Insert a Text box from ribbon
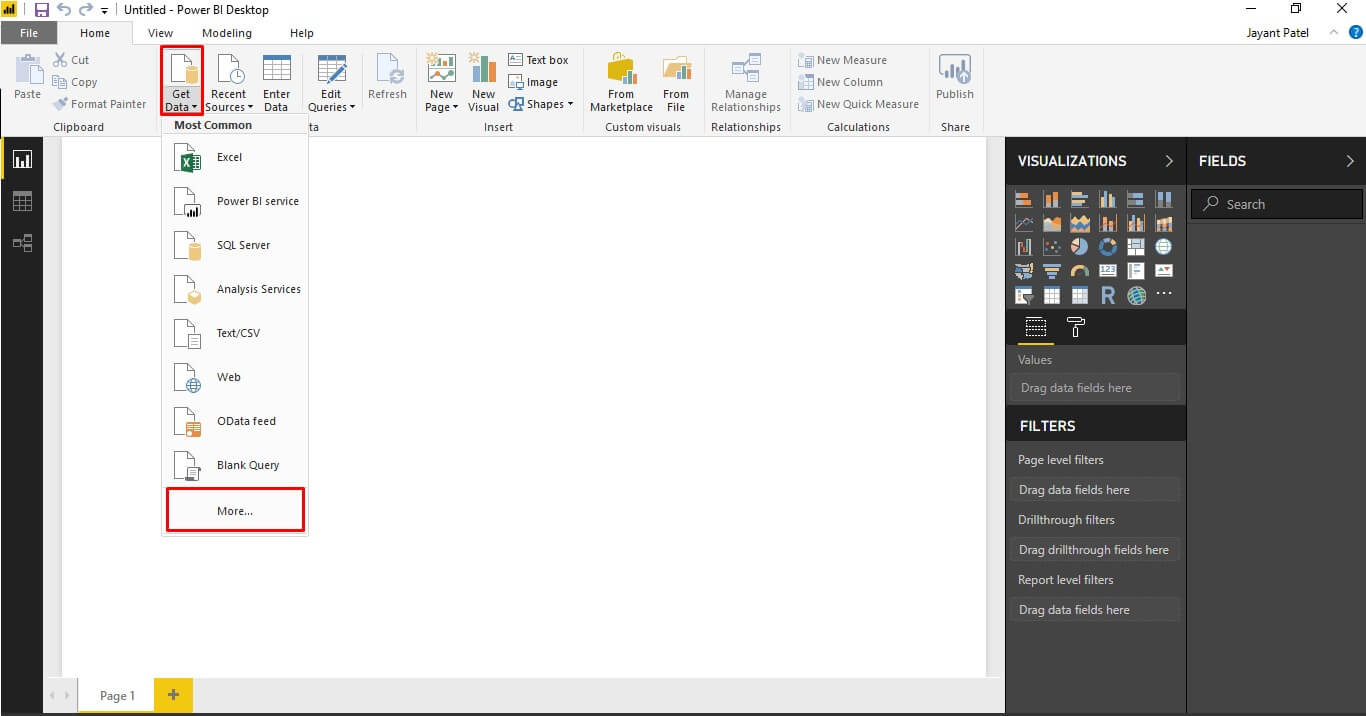1366x716 pixels. click(538, 60)
